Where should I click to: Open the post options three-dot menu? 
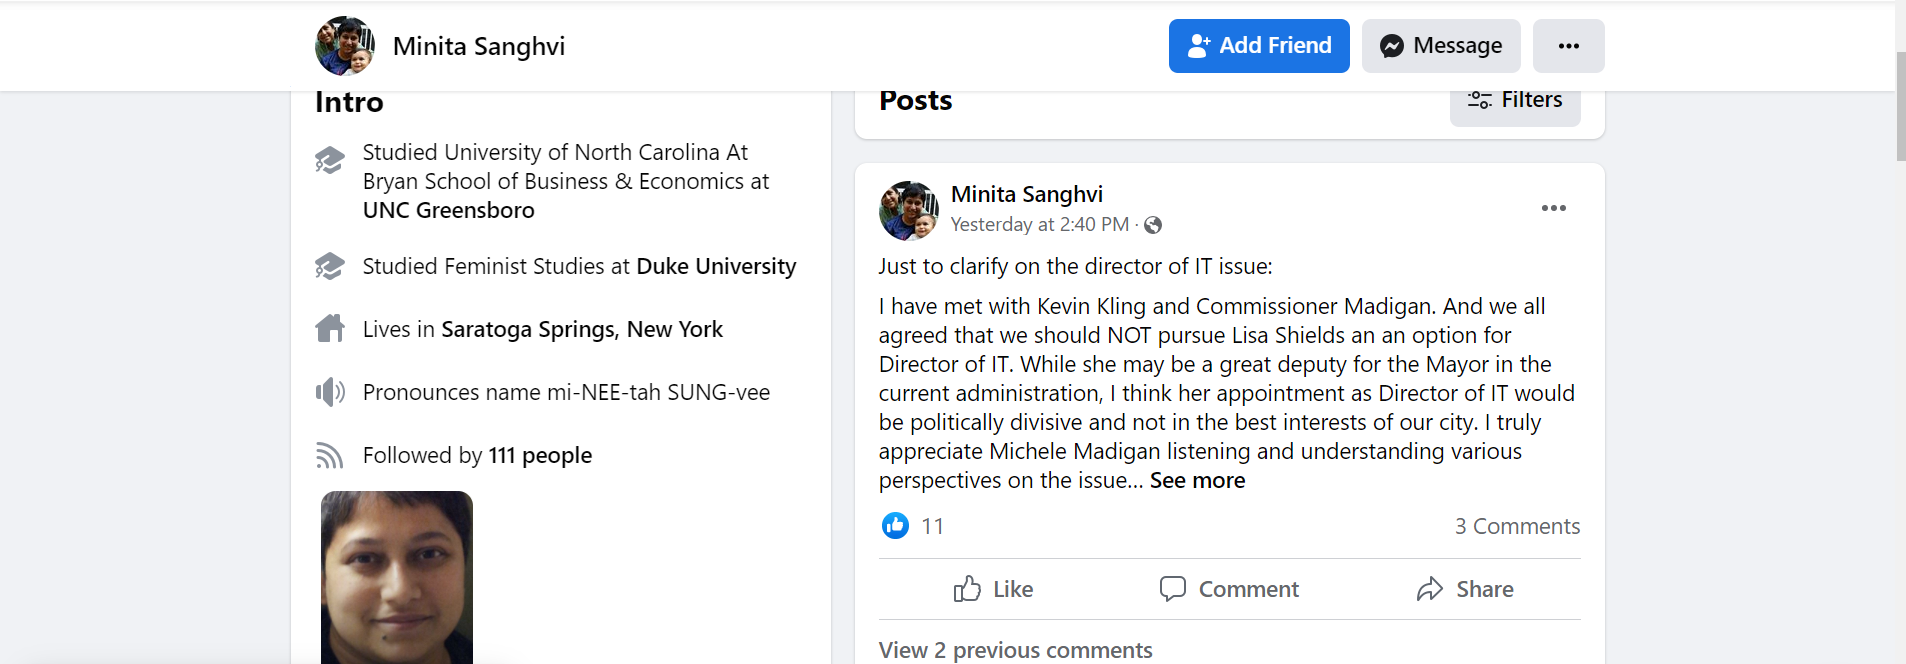[x=1553, y=208]
